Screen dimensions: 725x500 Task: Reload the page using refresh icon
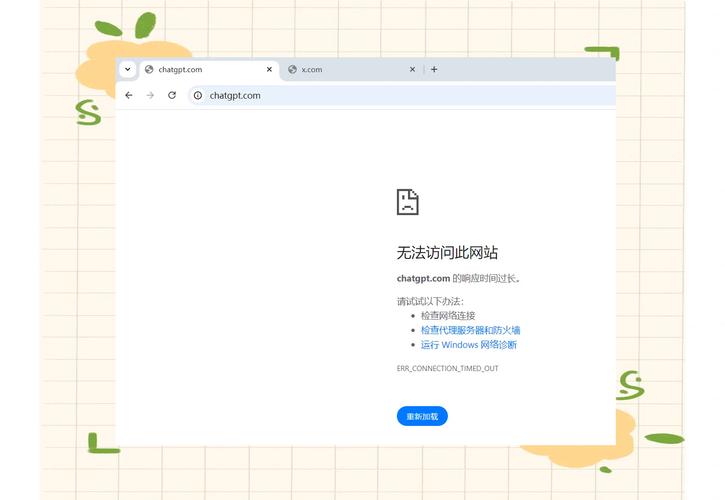click(172, 95)
